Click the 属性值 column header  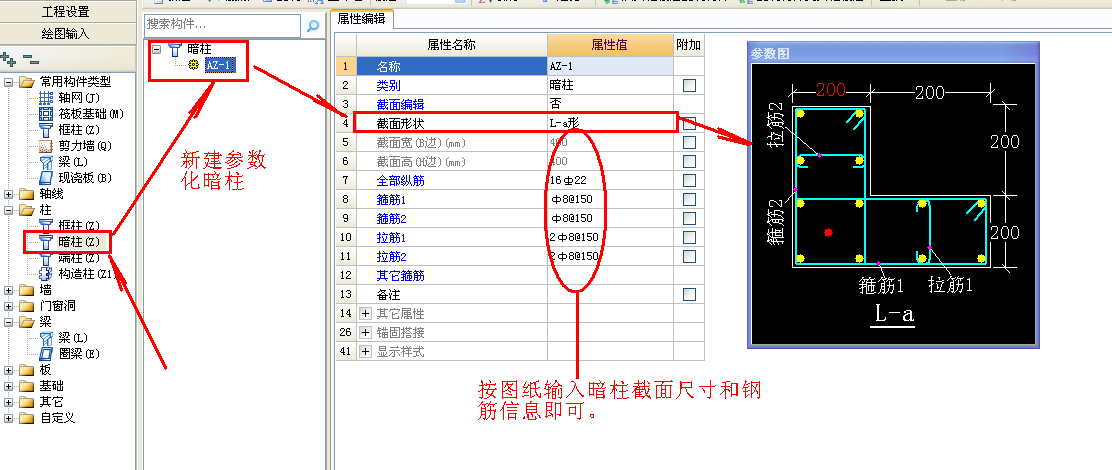click(610, 45)
